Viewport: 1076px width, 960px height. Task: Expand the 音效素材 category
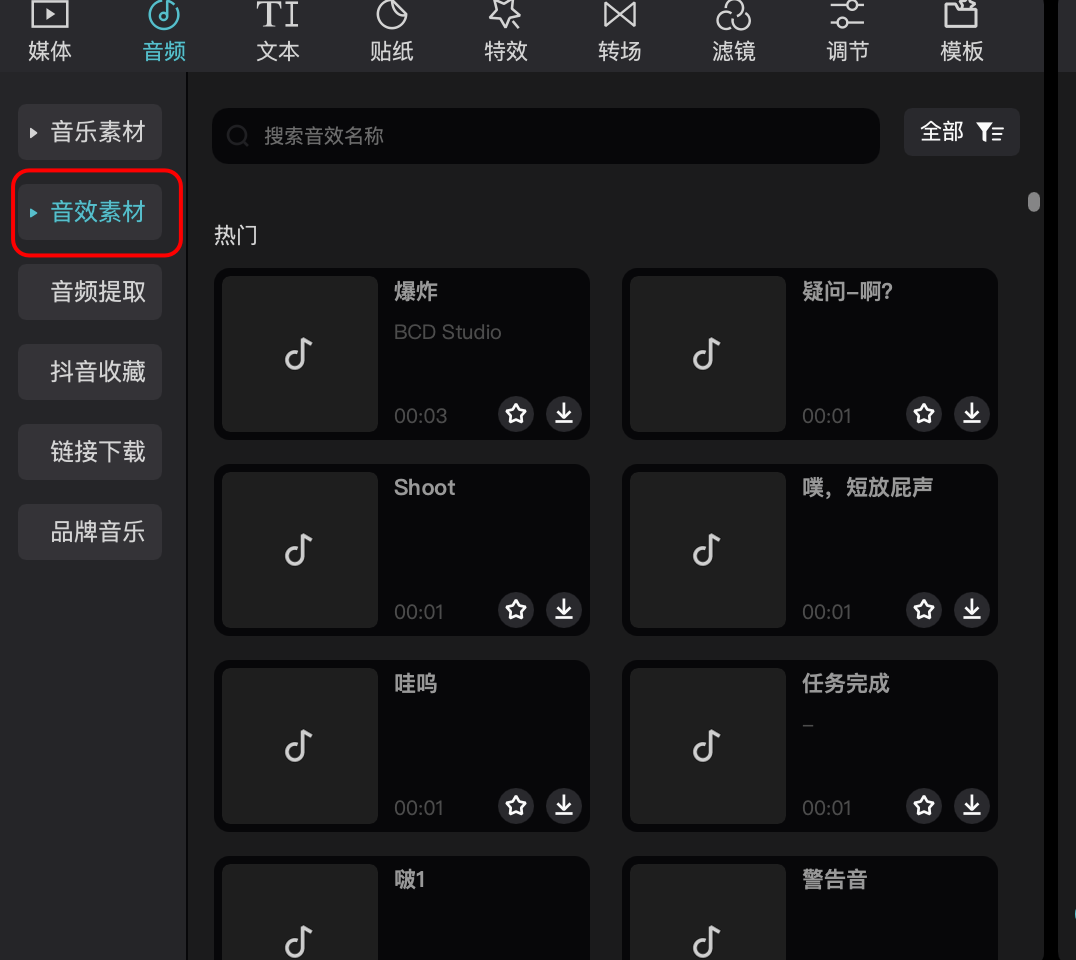click(x=90, y=212)
